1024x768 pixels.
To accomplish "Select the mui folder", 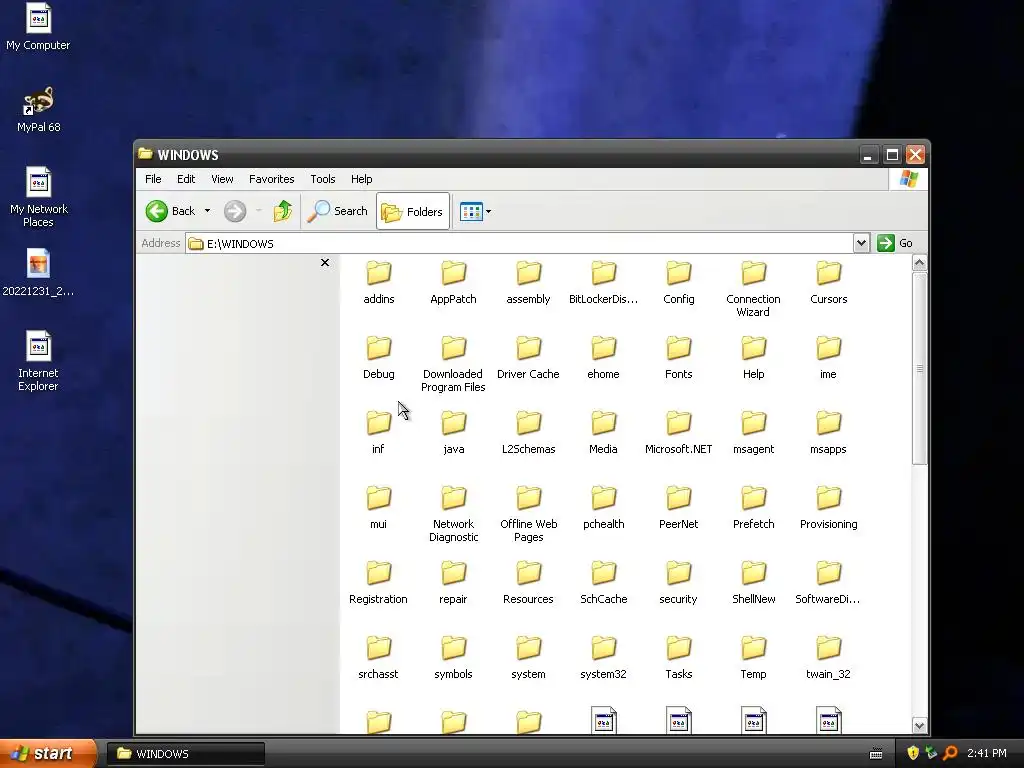I will [379, 508].
